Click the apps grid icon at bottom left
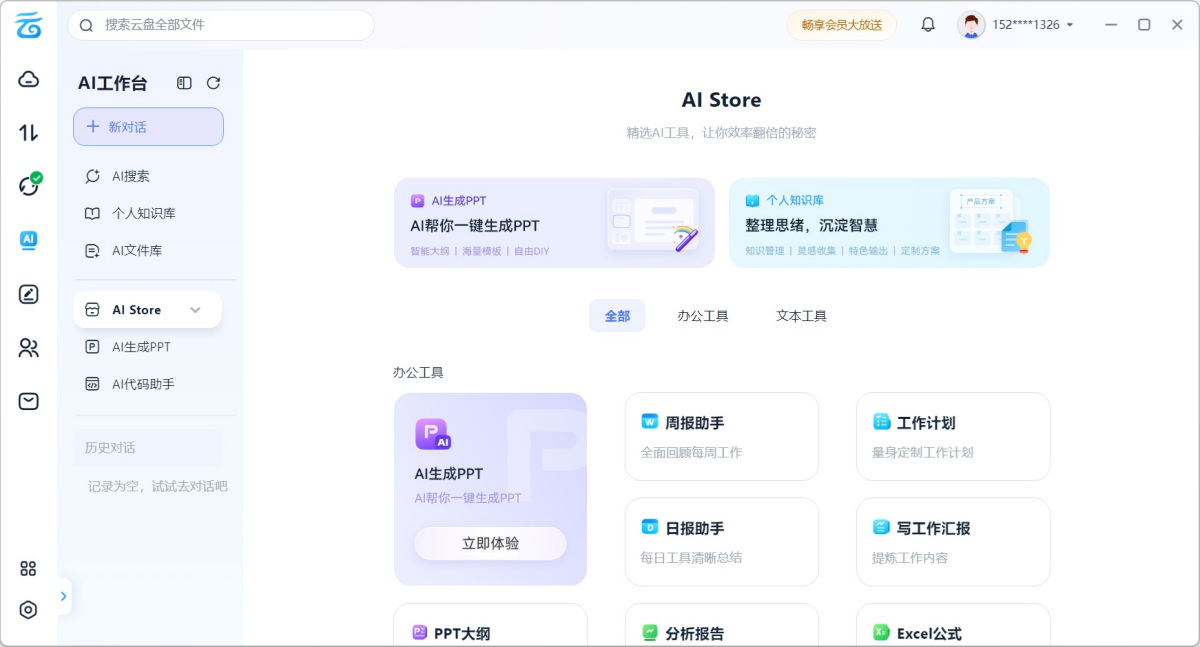 click(28, 568)
